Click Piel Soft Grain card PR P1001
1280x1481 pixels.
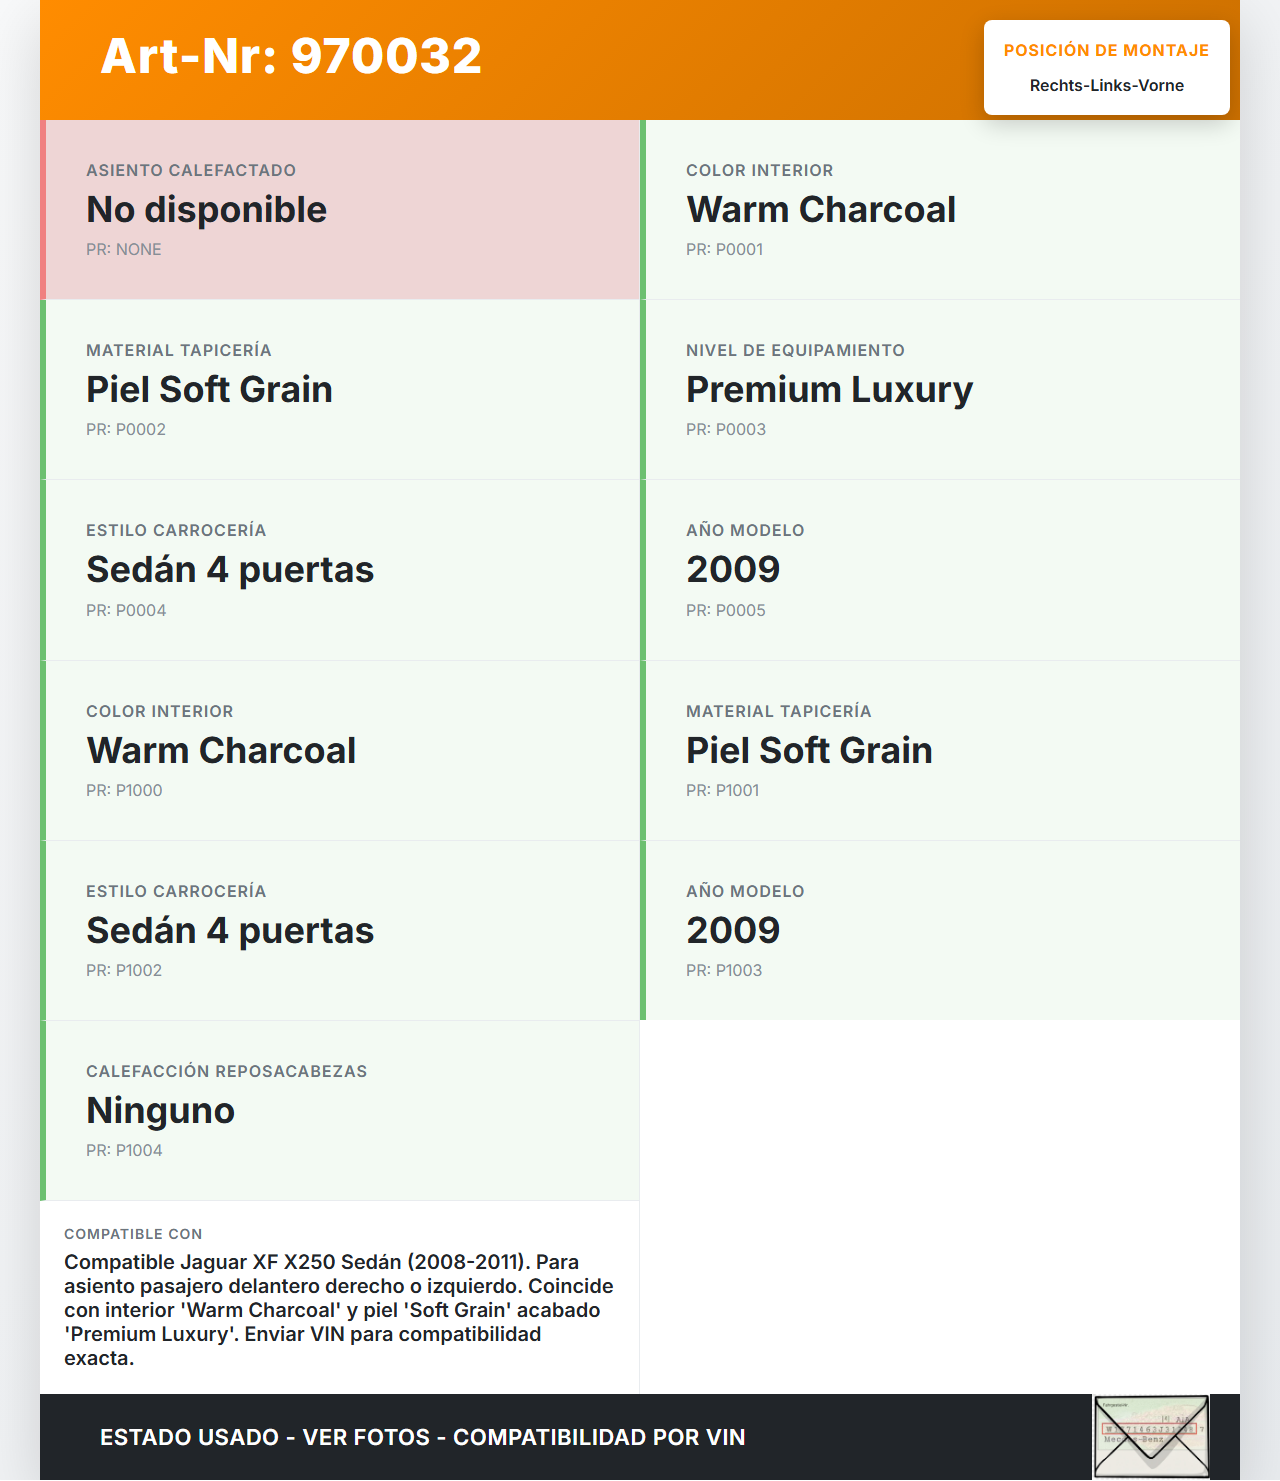click(941, 750)
